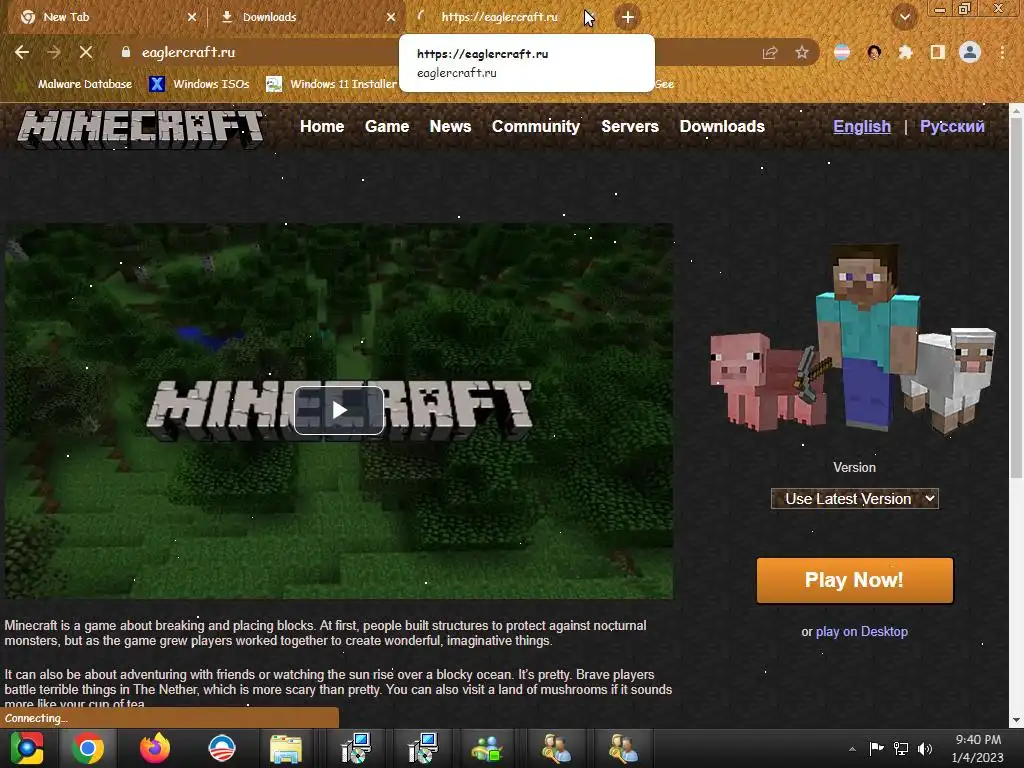Open the Windows 11 Installer bookmark
1024x768 pixels.
(x=332, y=84)
